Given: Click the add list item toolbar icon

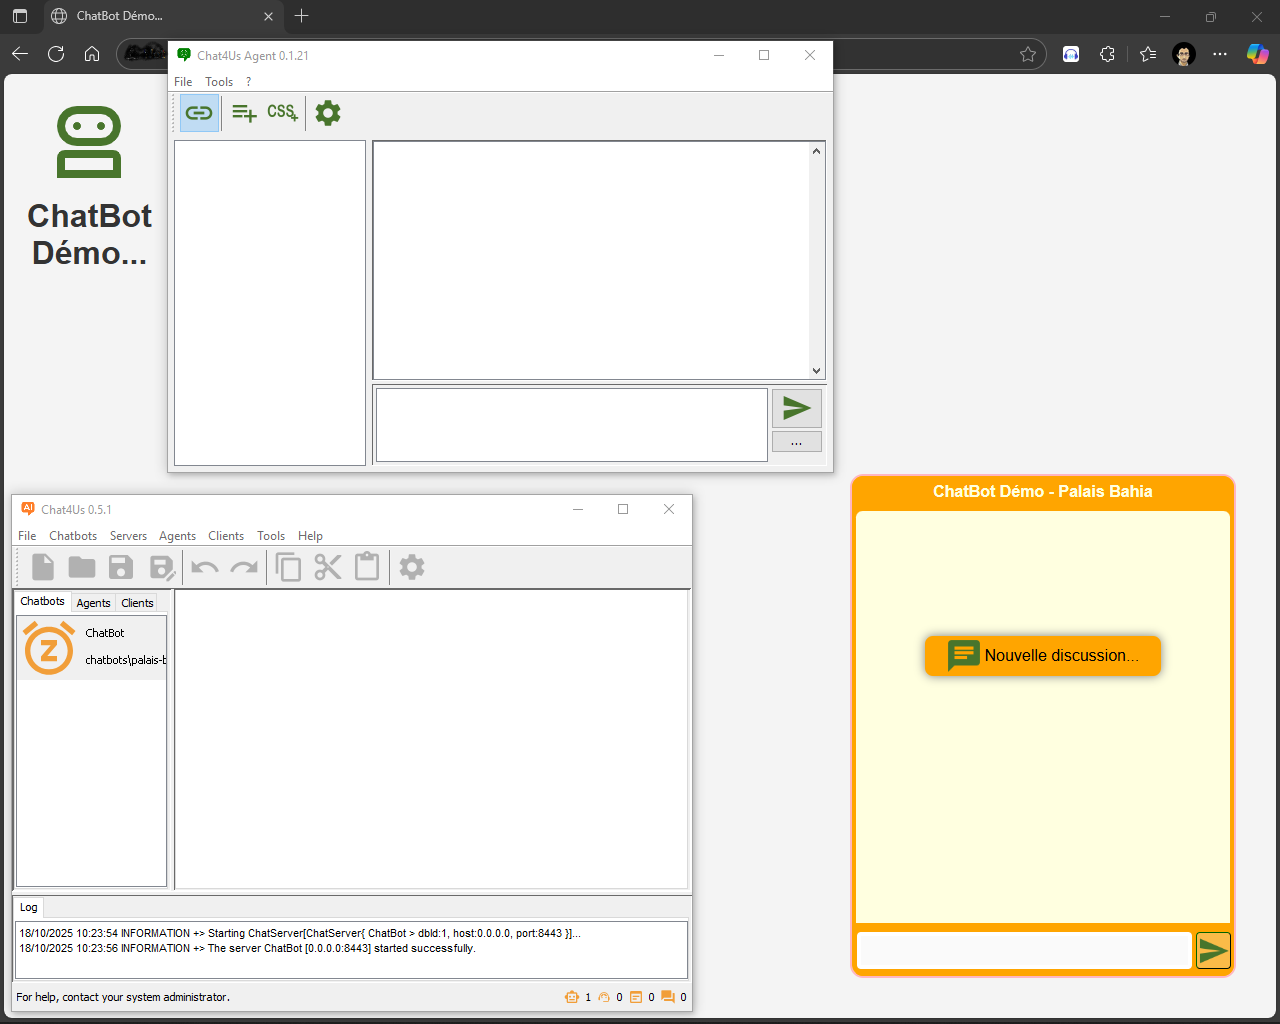Looking at the screenshot, I should (x=244, y=113).
